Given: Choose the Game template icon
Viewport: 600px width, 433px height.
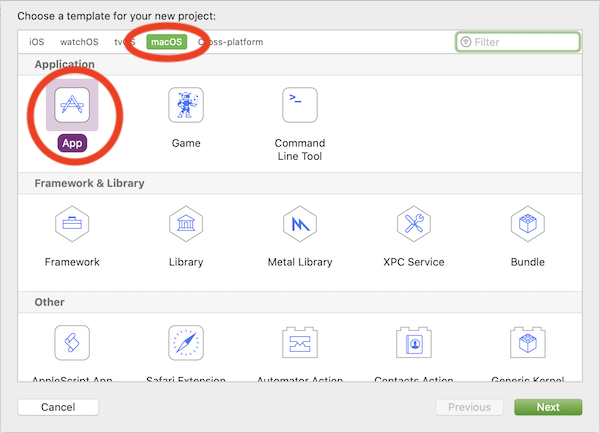Looking at the screenshot, I should (186, 105).
